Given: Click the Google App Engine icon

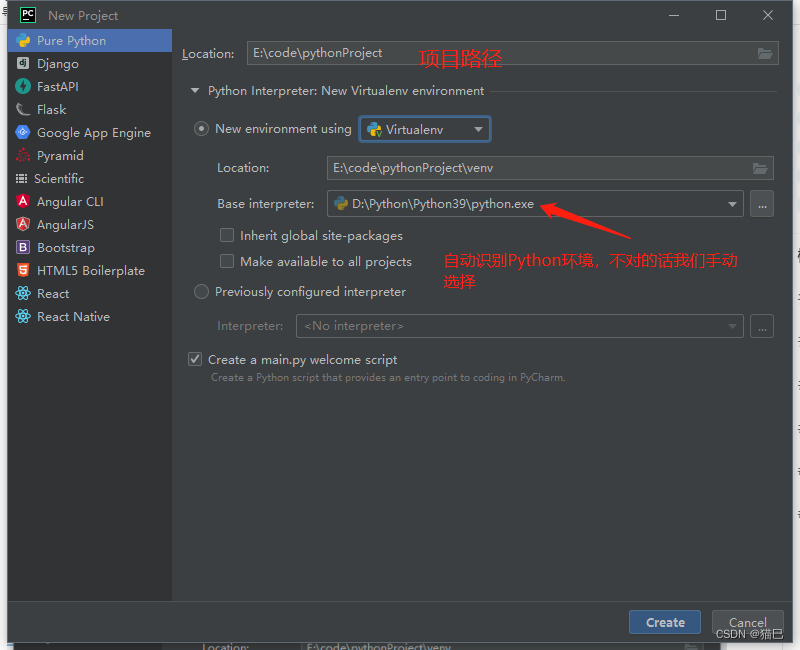Looking at the screenshot, I should (x=23, y=132).
